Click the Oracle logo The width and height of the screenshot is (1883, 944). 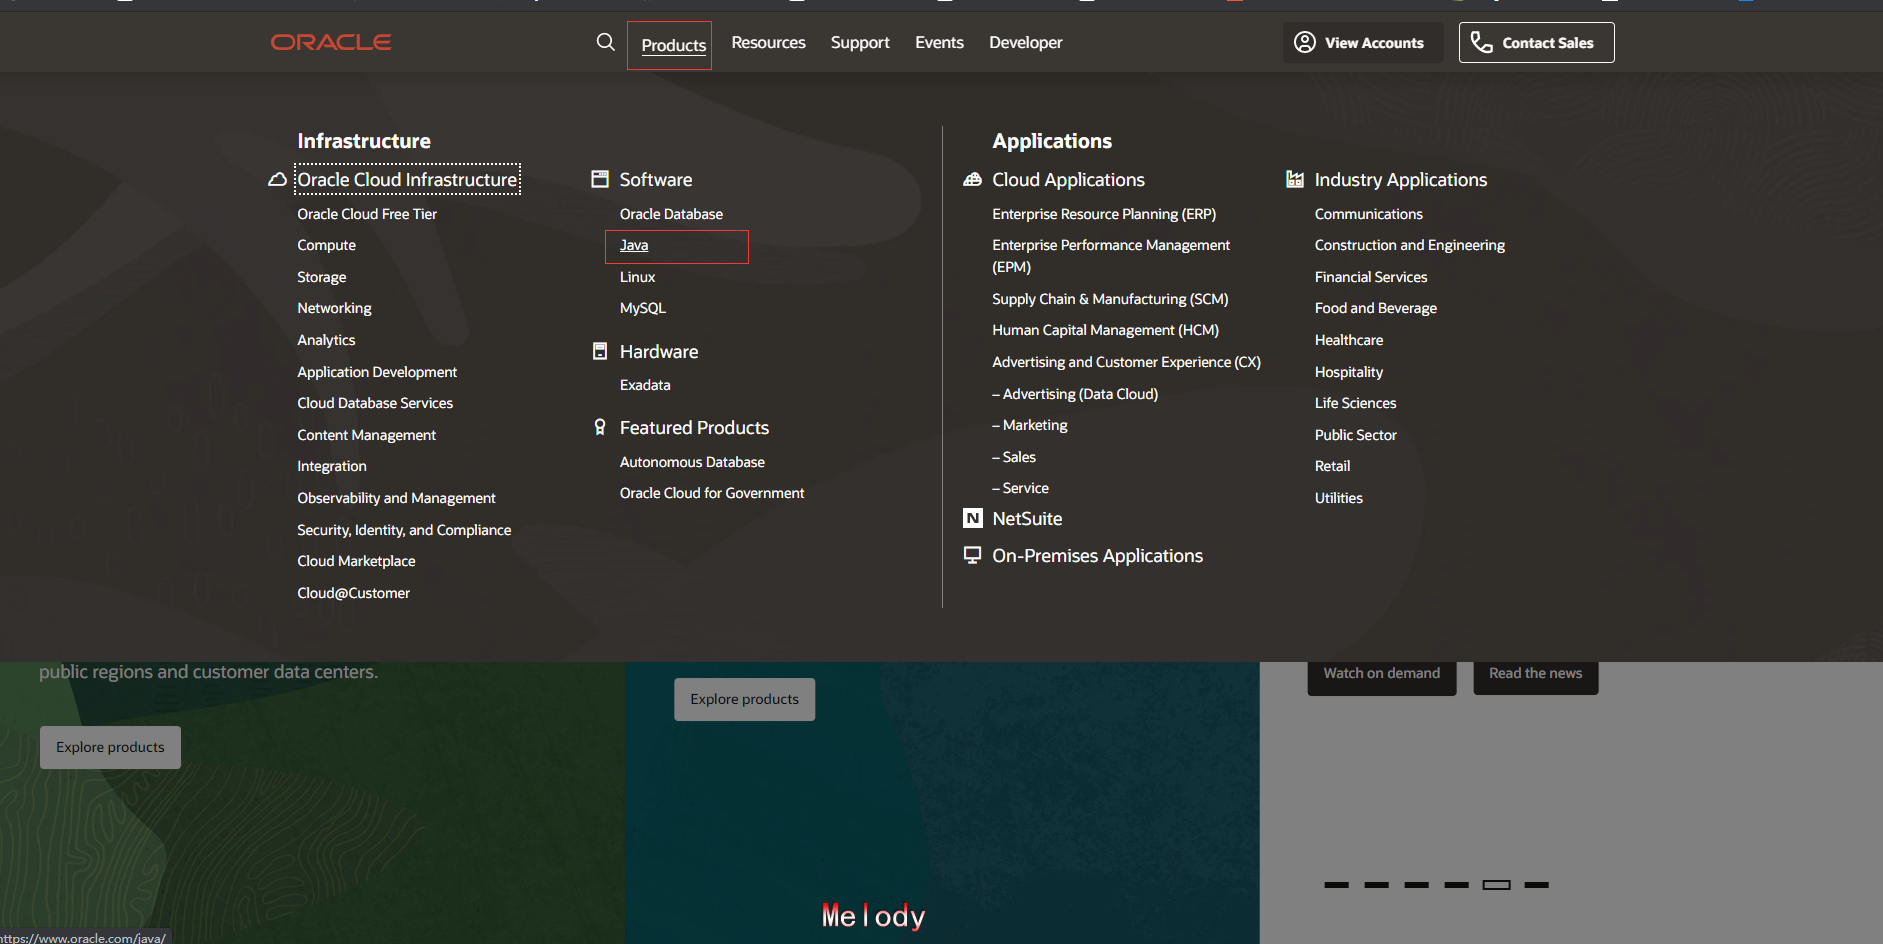coord(331,42)
